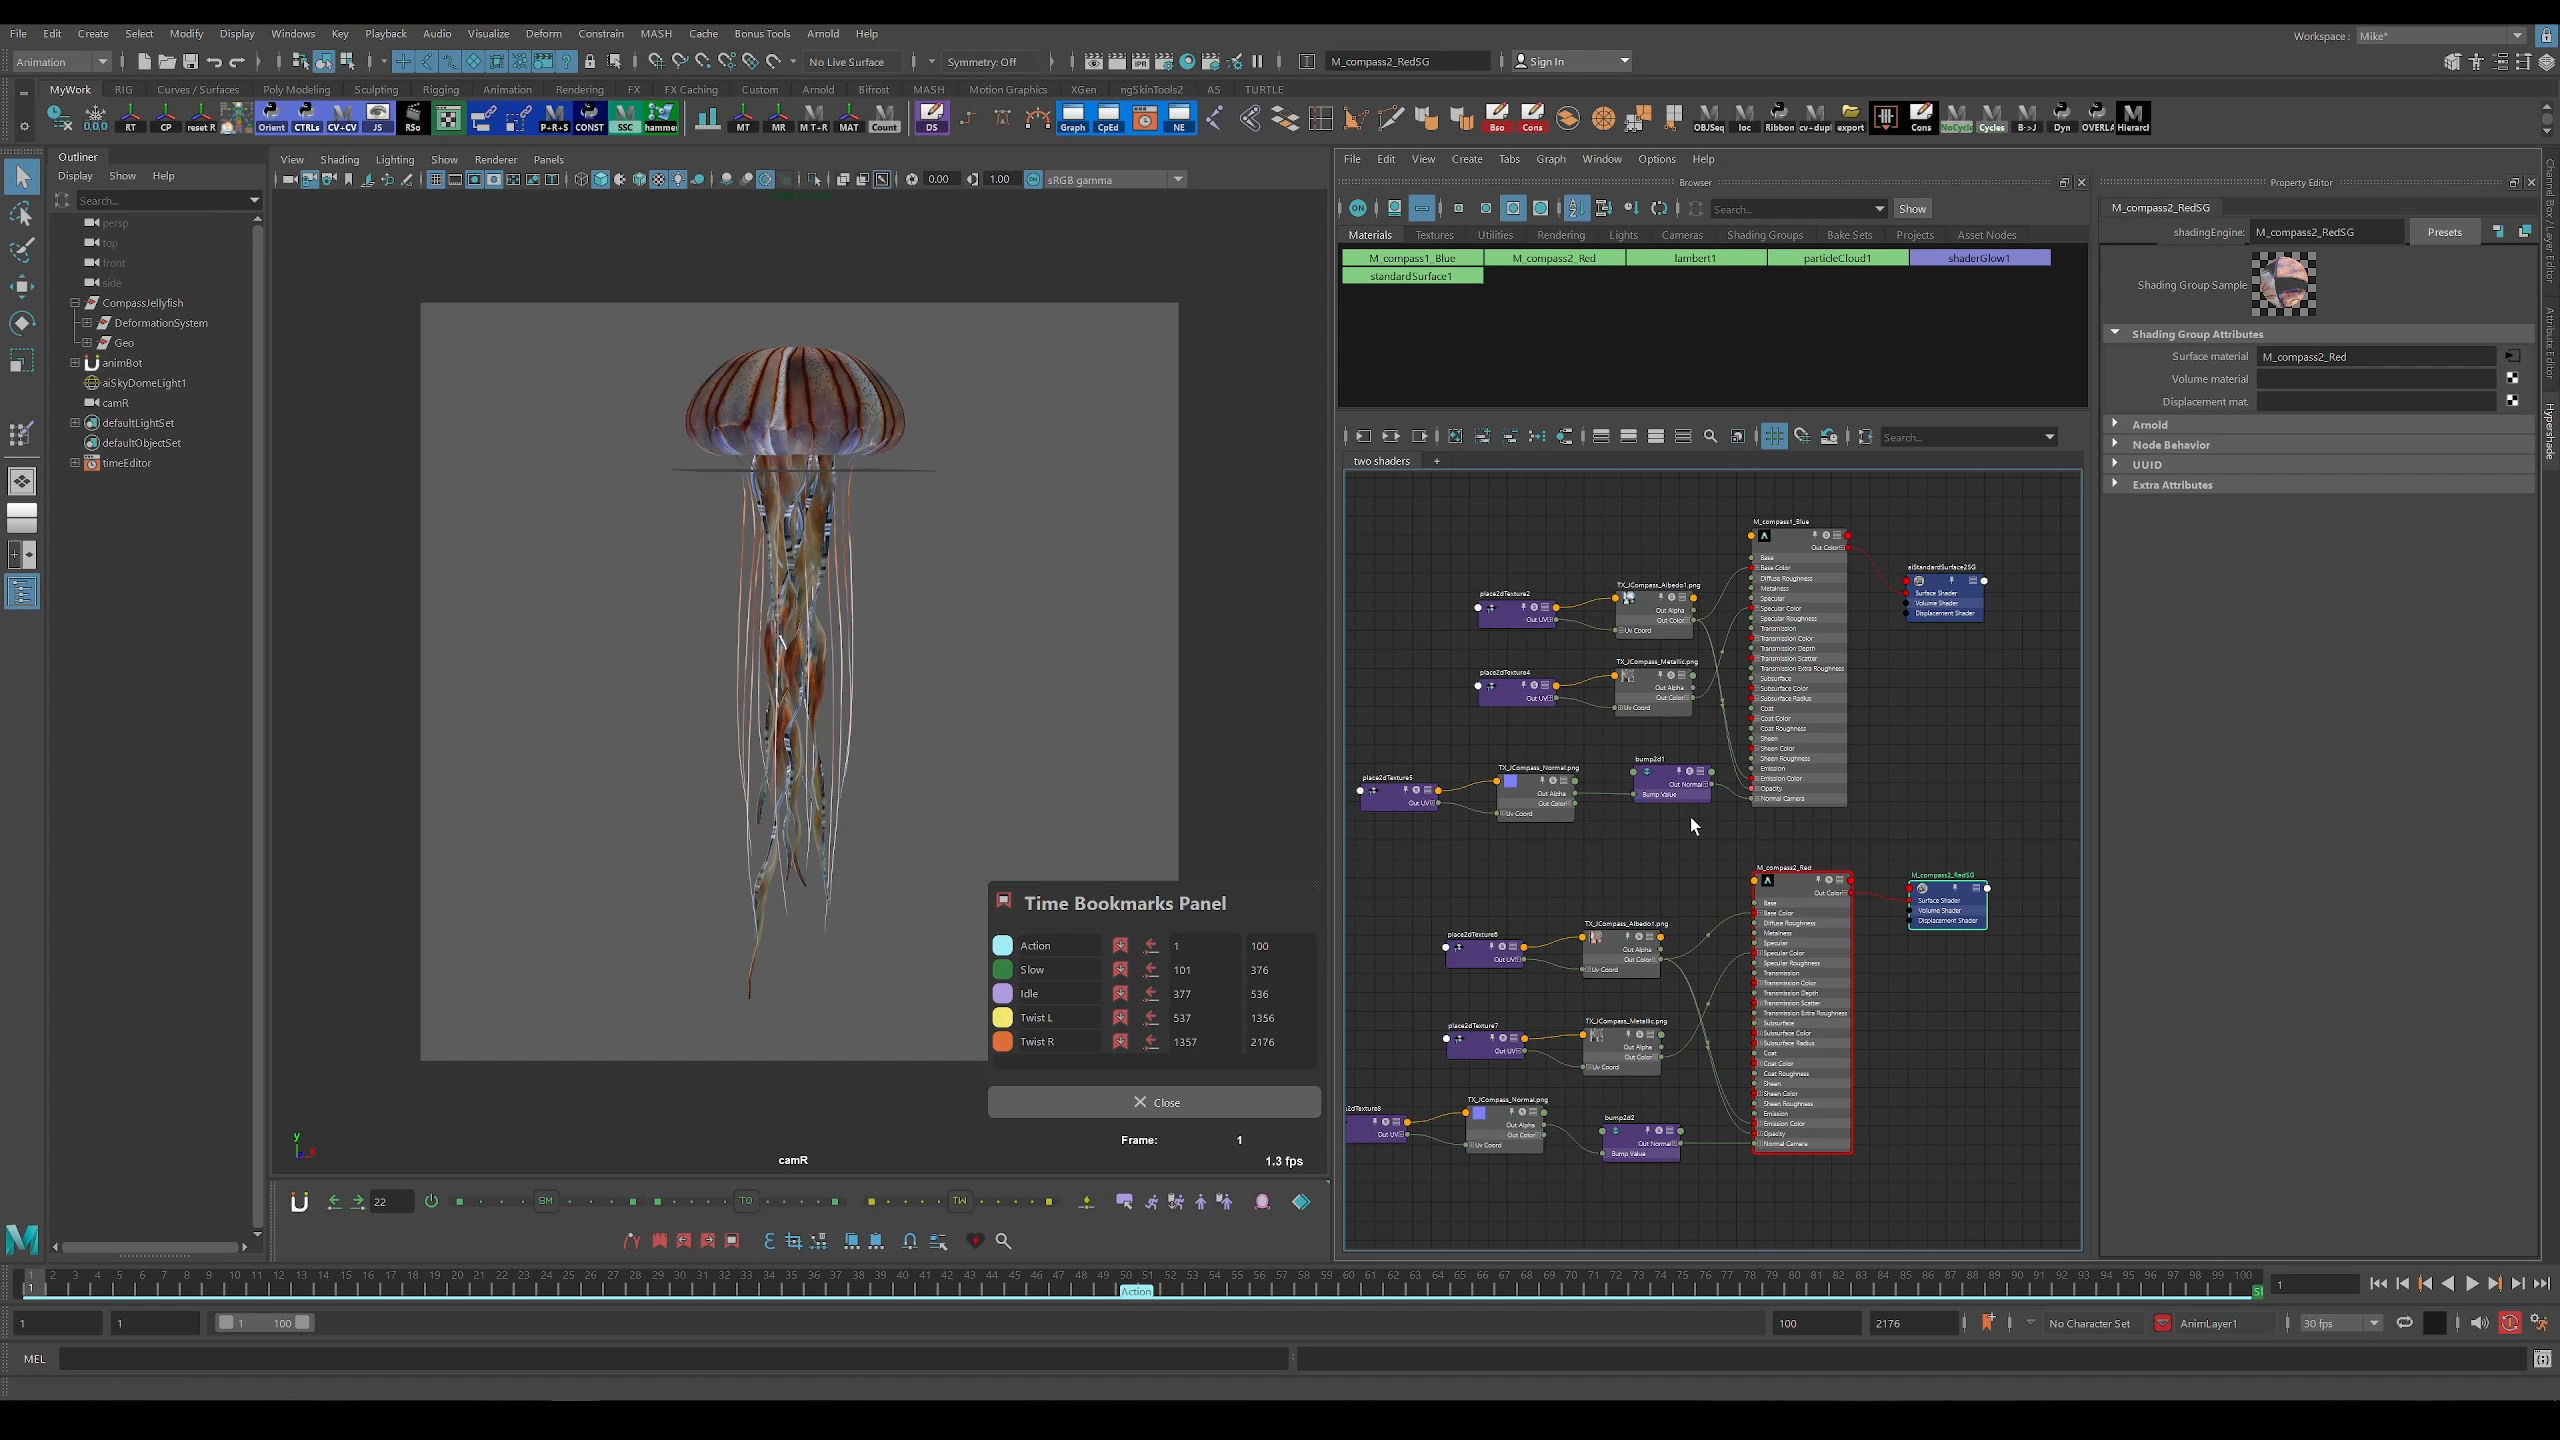Click the CONST shelf button

tap(590, 117)
